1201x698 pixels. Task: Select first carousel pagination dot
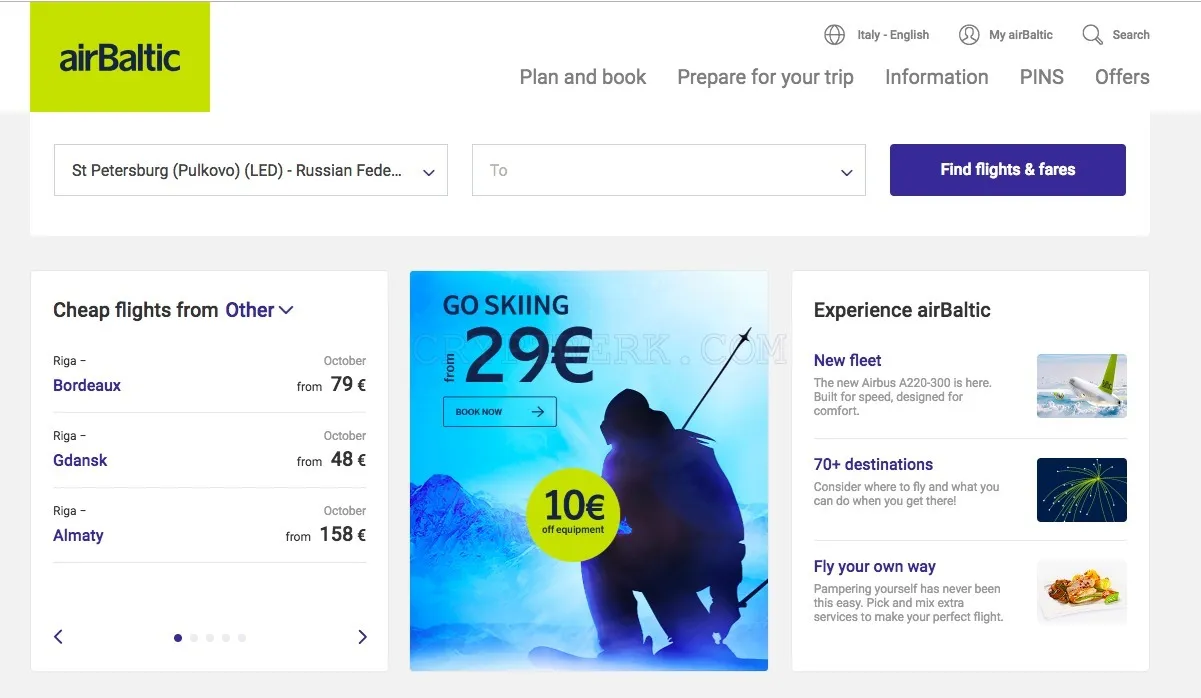178,638
